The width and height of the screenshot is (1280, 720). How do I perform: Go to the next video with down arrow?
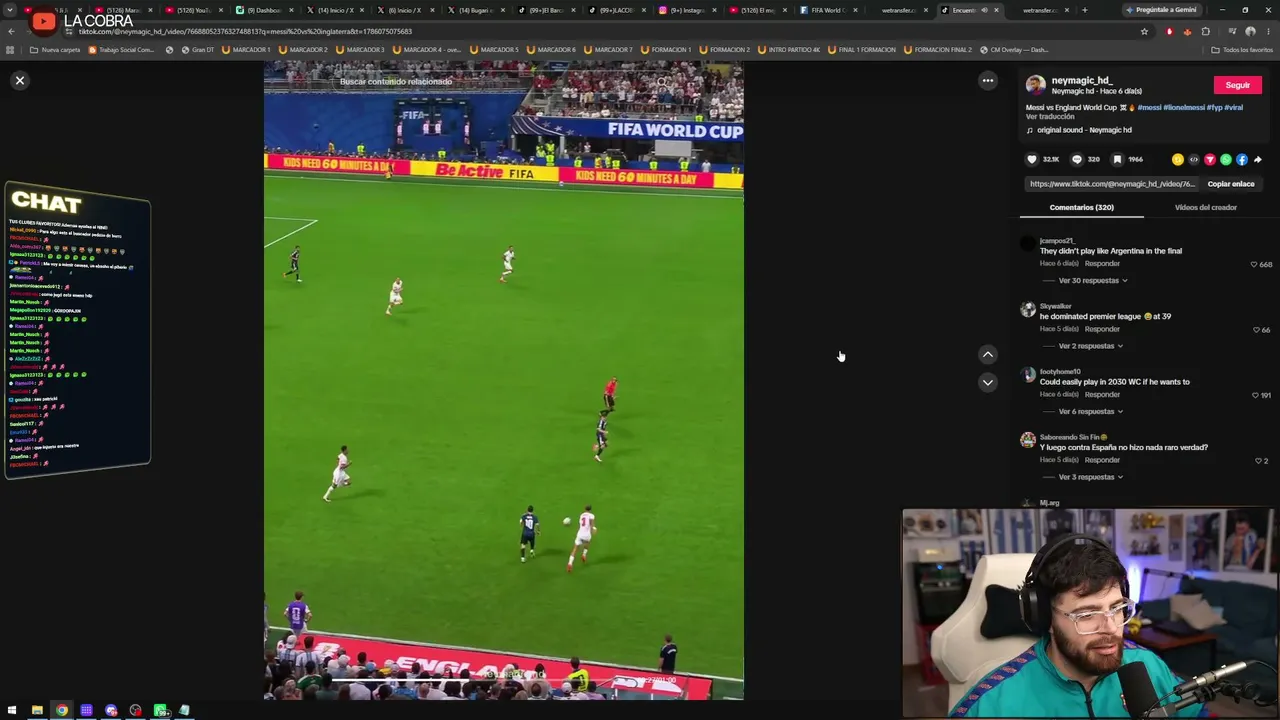[988, 382]
